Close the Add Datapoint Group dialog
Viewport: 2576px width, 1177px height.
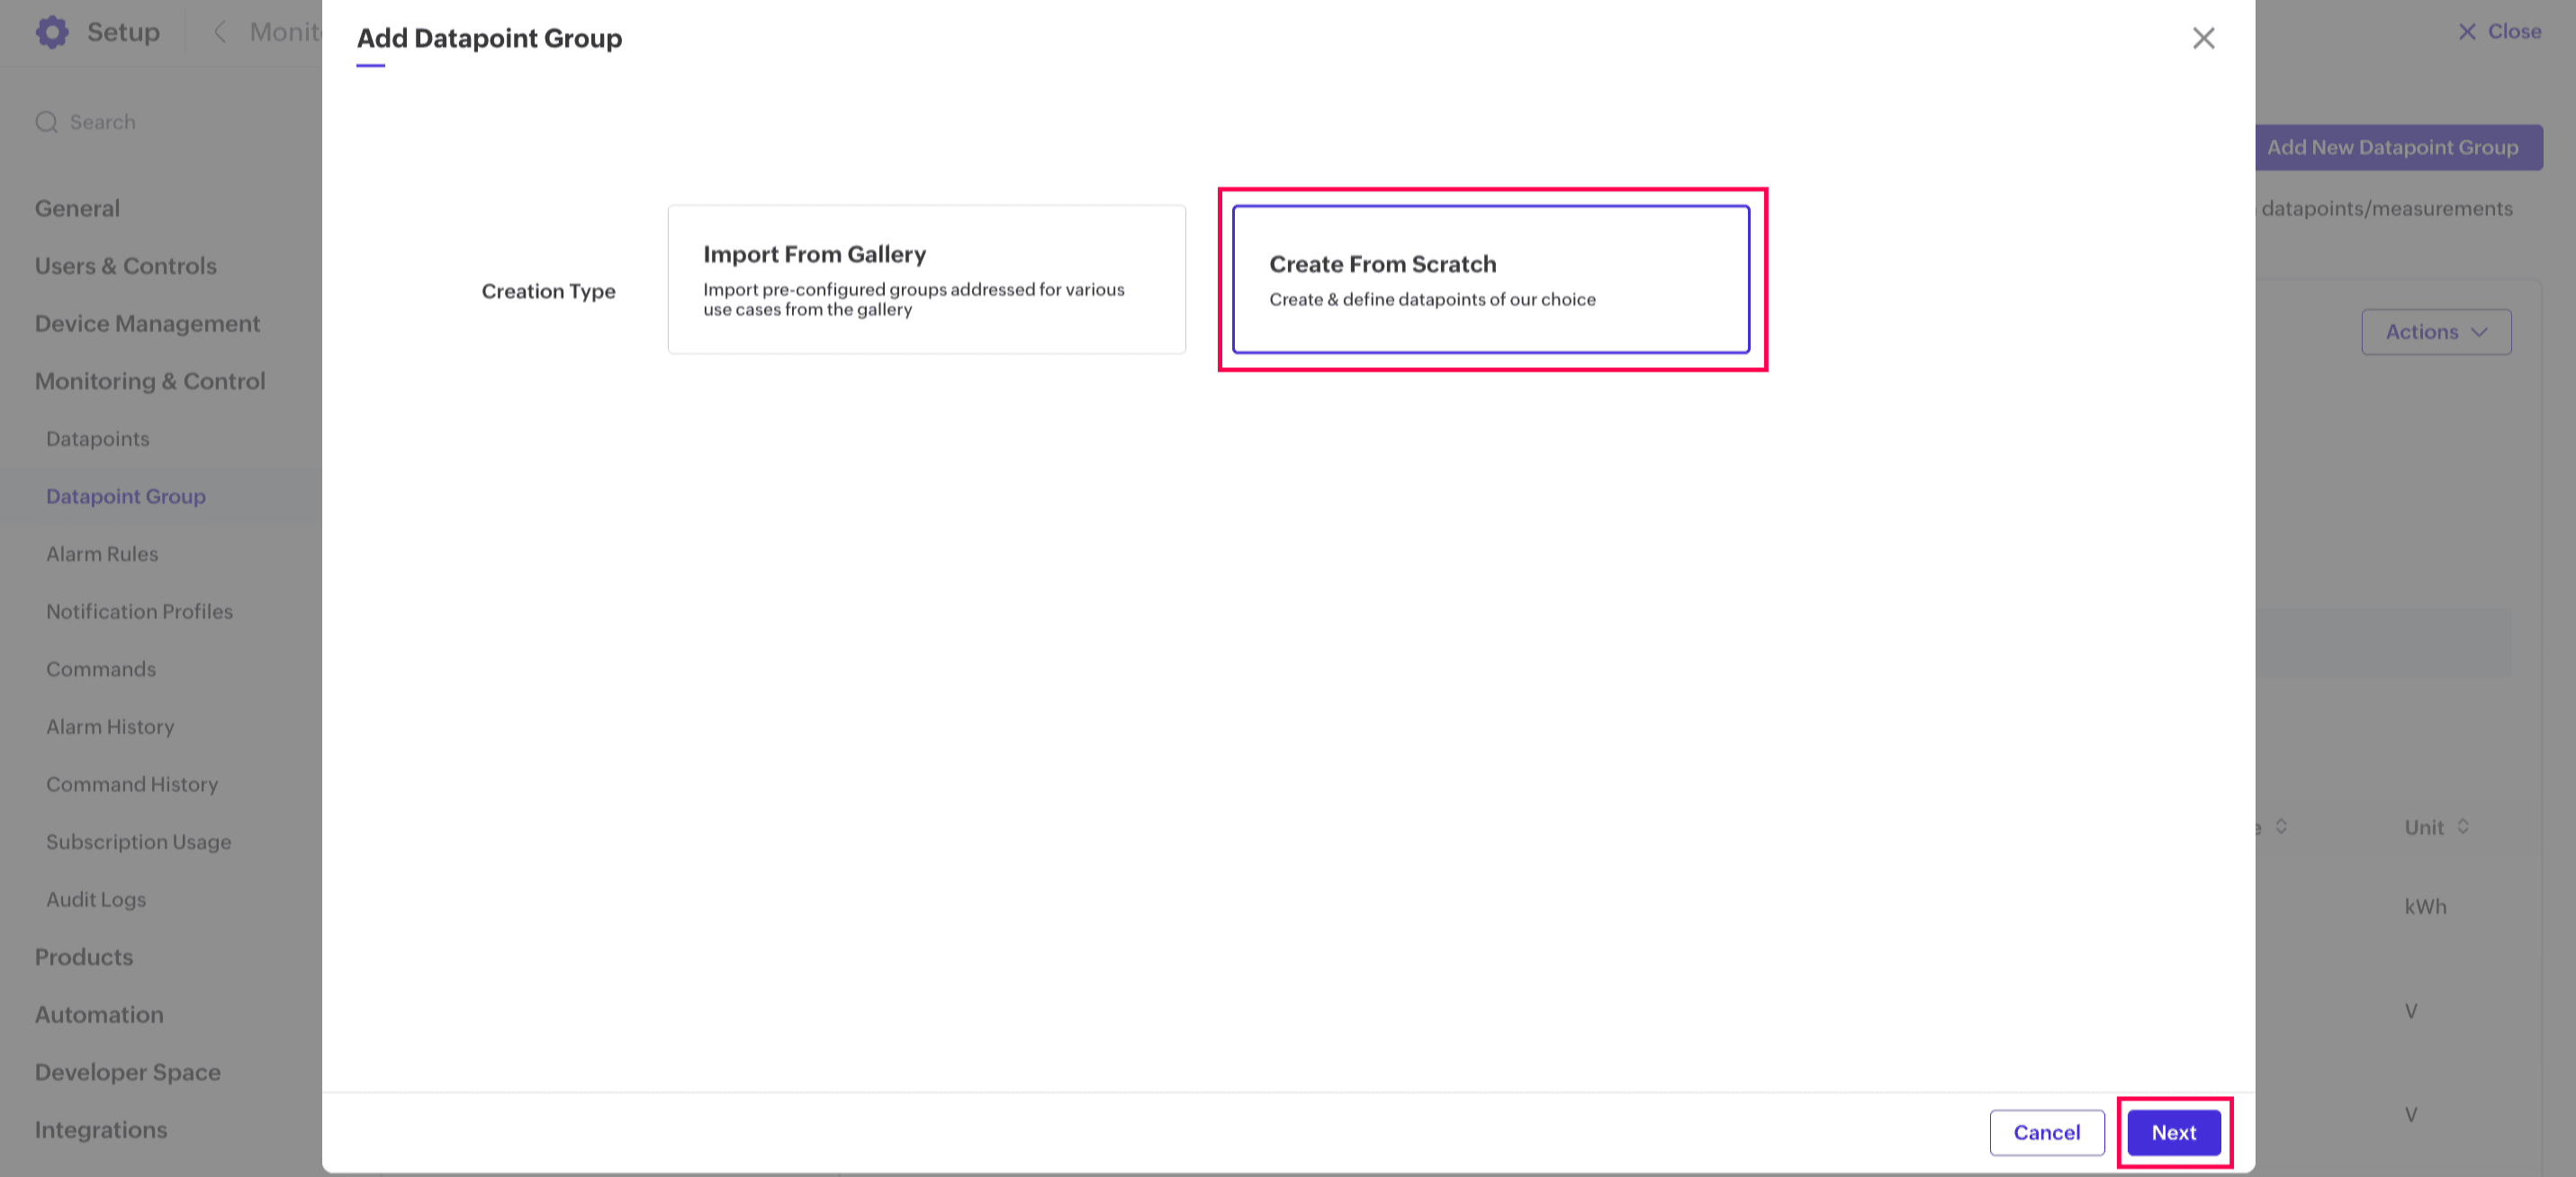[2203, 38]
